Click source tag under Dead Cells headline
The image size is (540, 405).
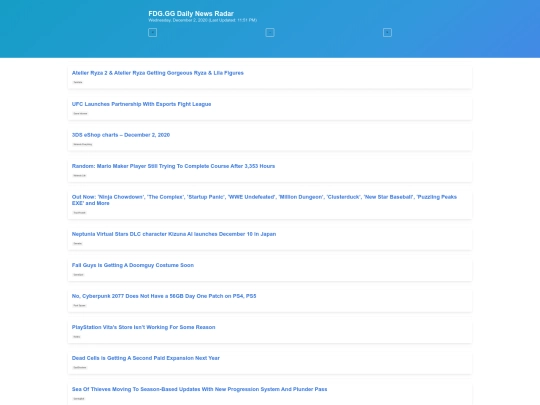click(x=80, y=367)
